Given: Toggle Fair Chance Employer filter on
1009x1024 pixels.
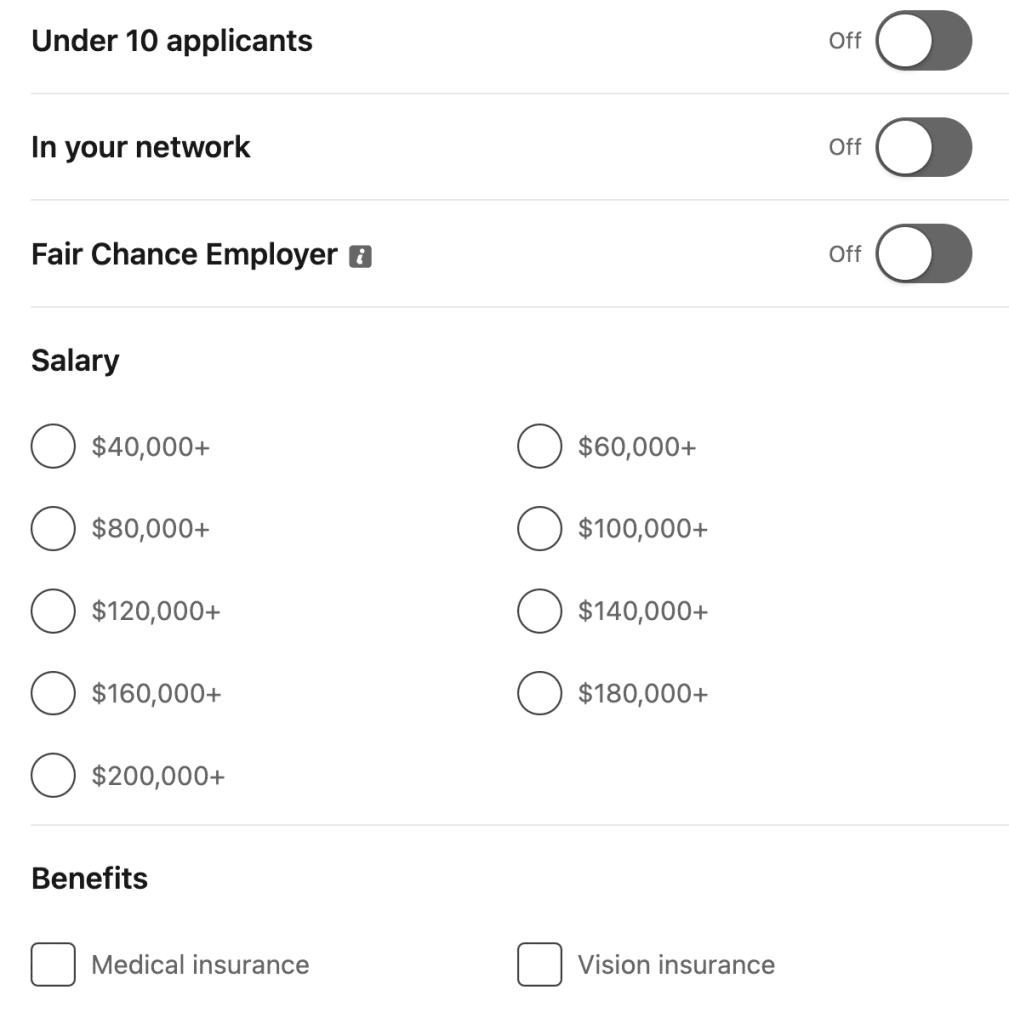Looking at the screenshot, I should coord(923,254).
